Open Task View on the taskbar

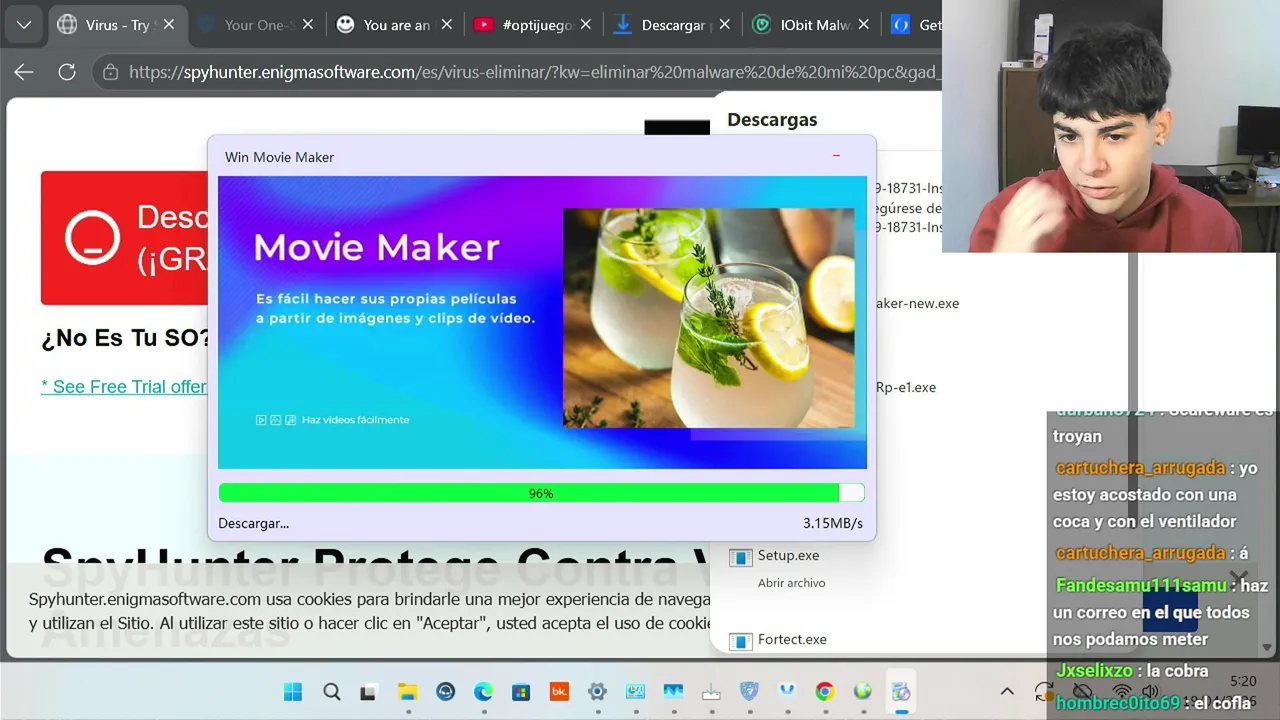coord(368,691)
